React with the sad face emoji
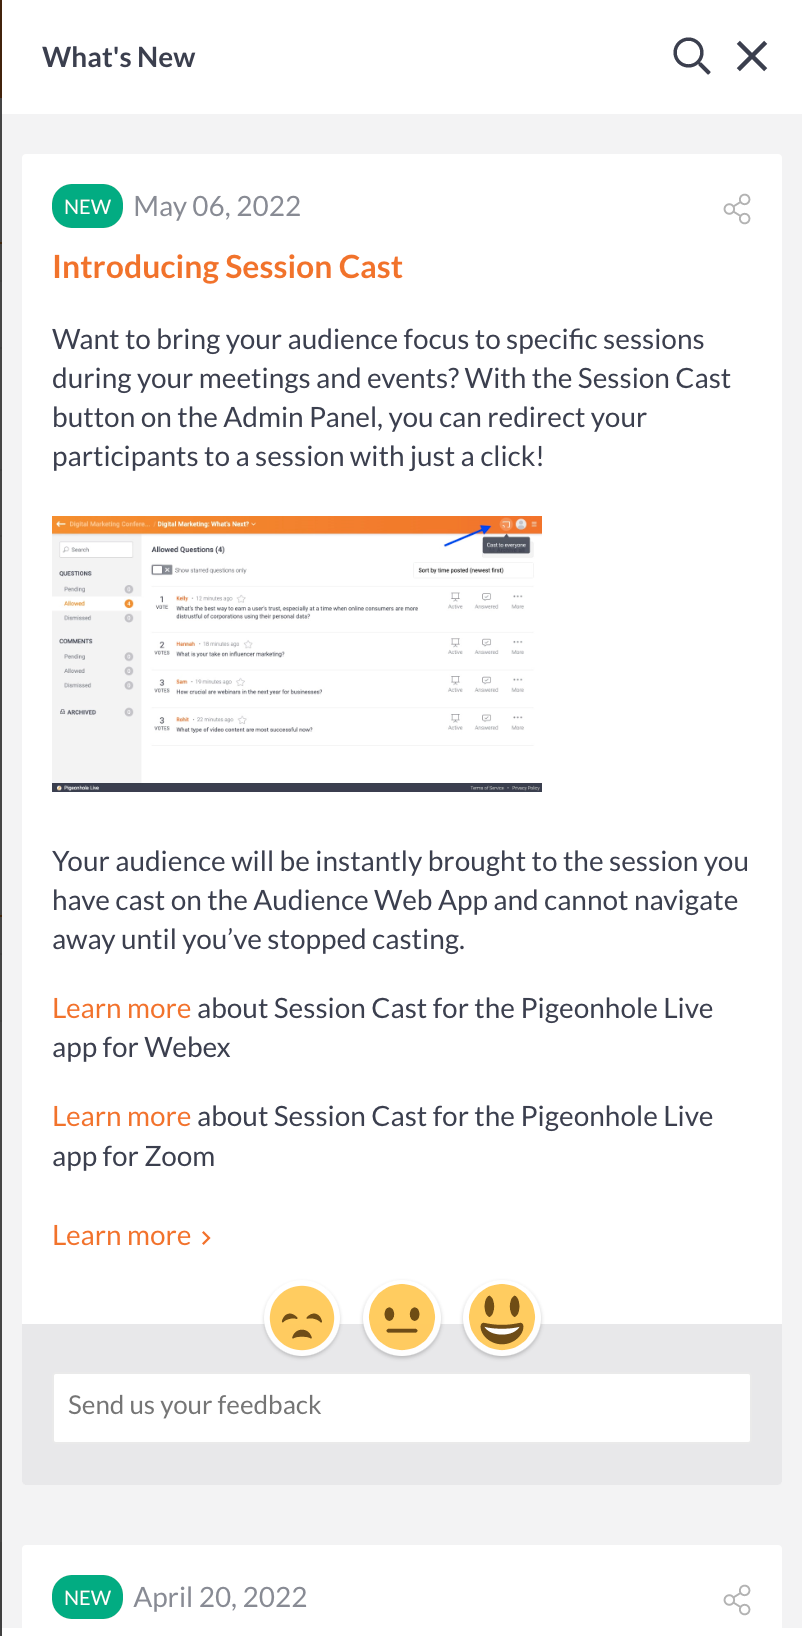 (302, 1319)
